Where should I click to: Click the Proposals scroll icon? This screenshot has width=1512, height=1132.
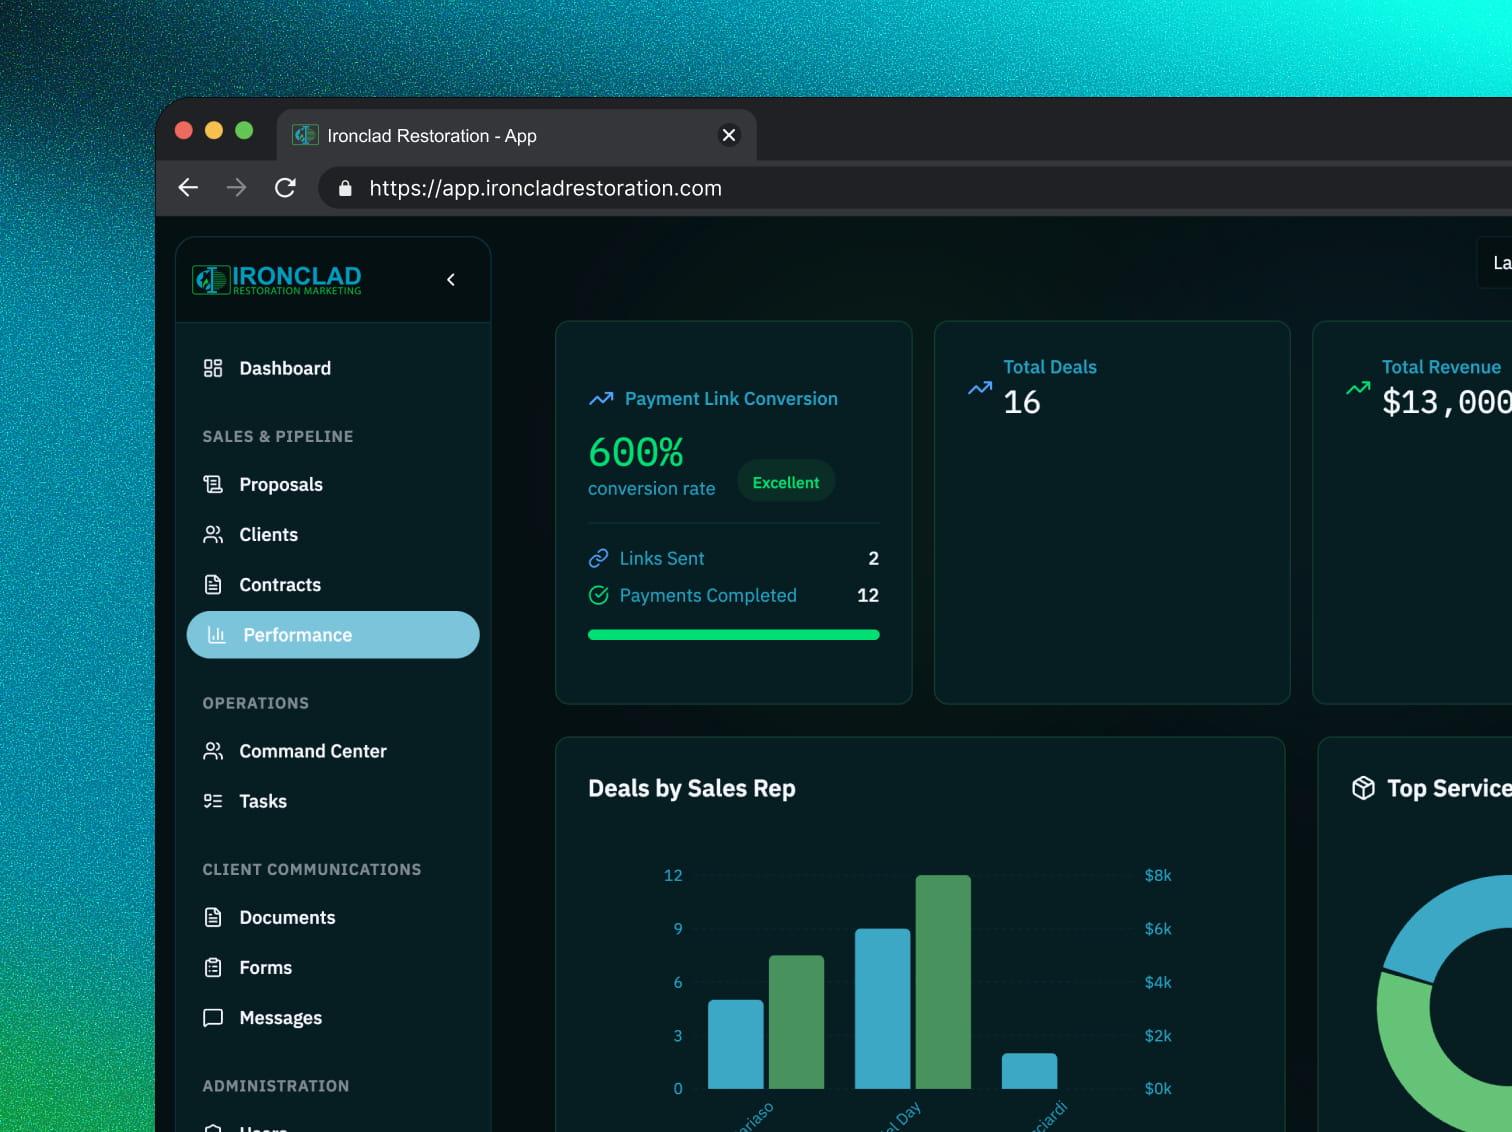point(213,484)
